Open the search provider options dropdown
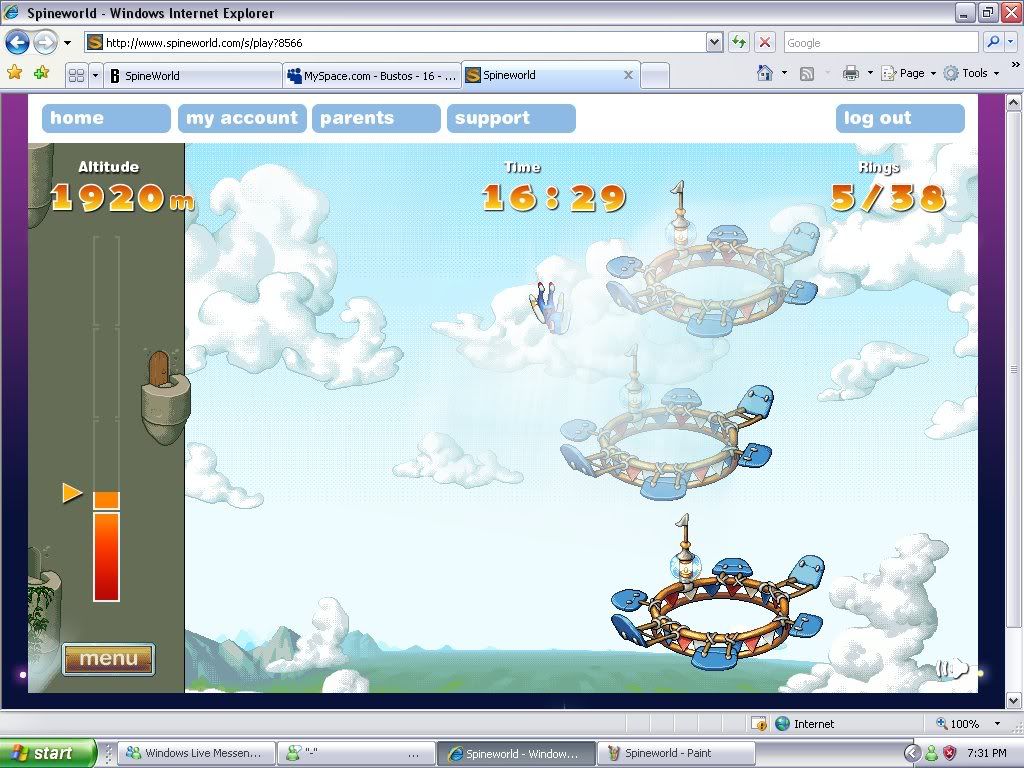Viewport: 1024px width, 768px height. [x=1010, y=42]
